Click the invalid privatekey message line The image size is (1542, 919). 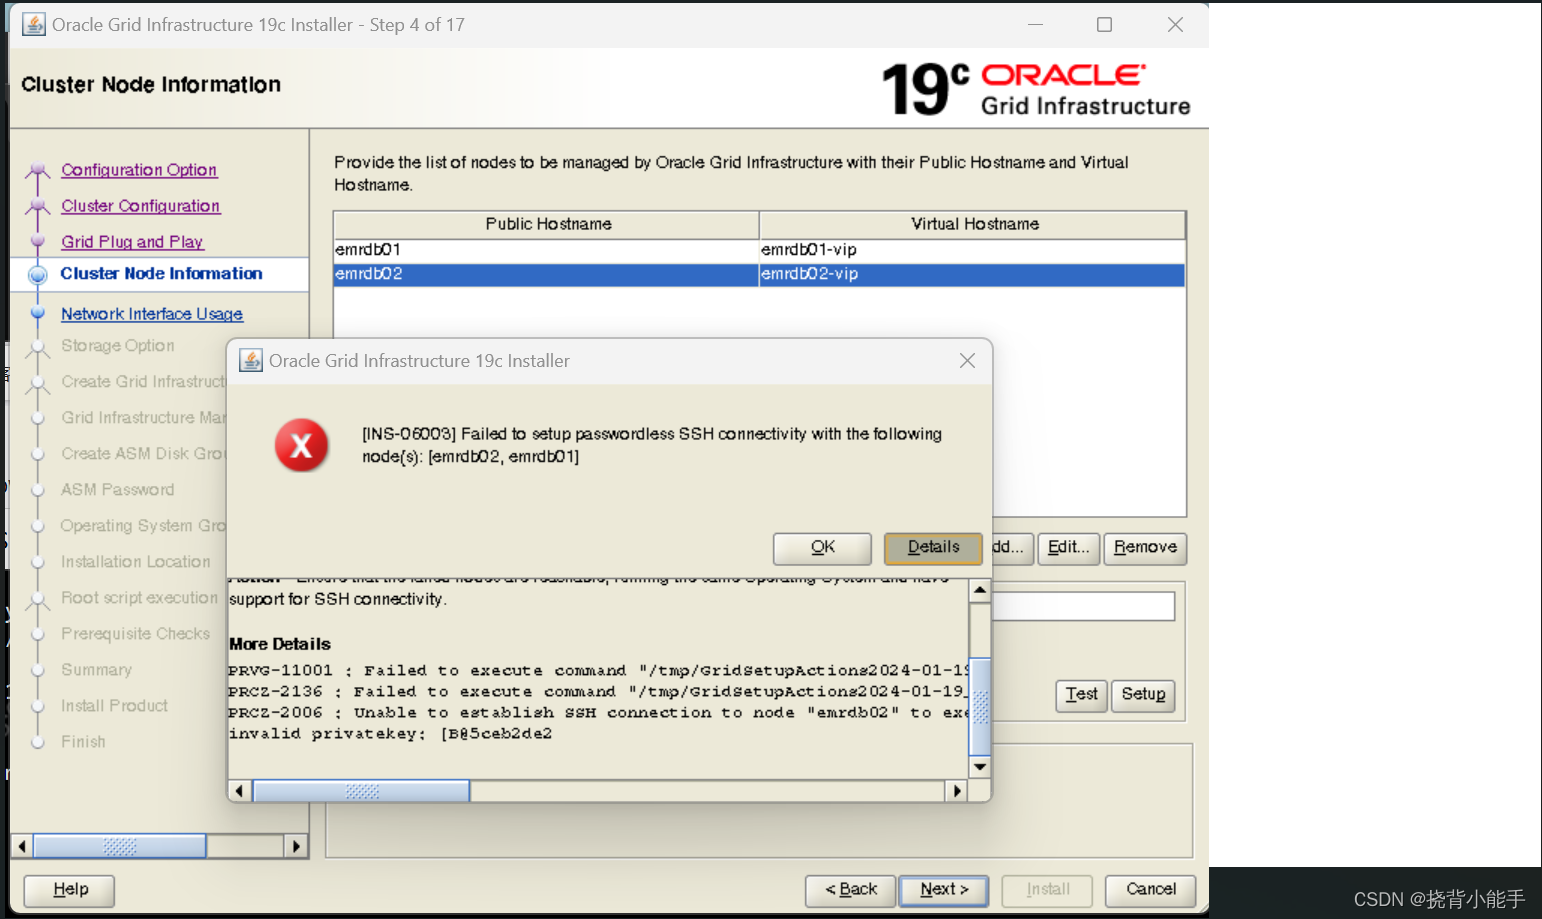tap(390, 734)
